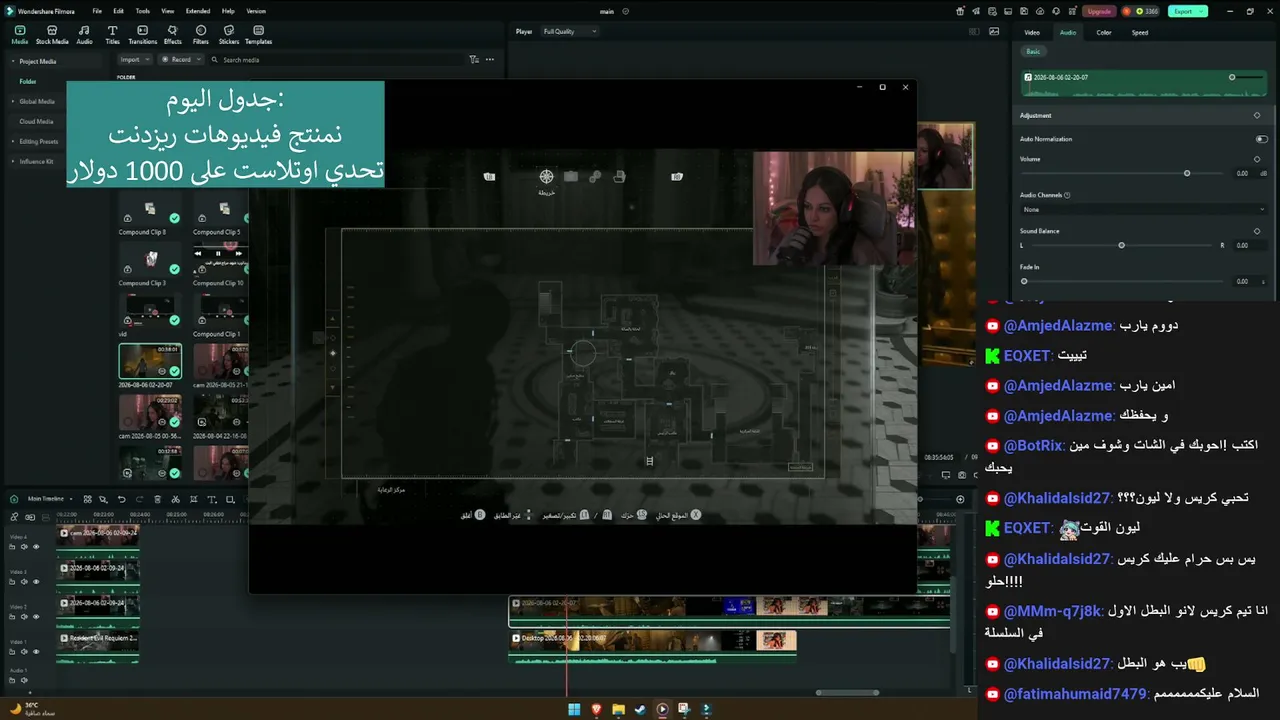Open the Record dropdown
Viewport: 1280px width, 720px height.
tap(181, 60)
